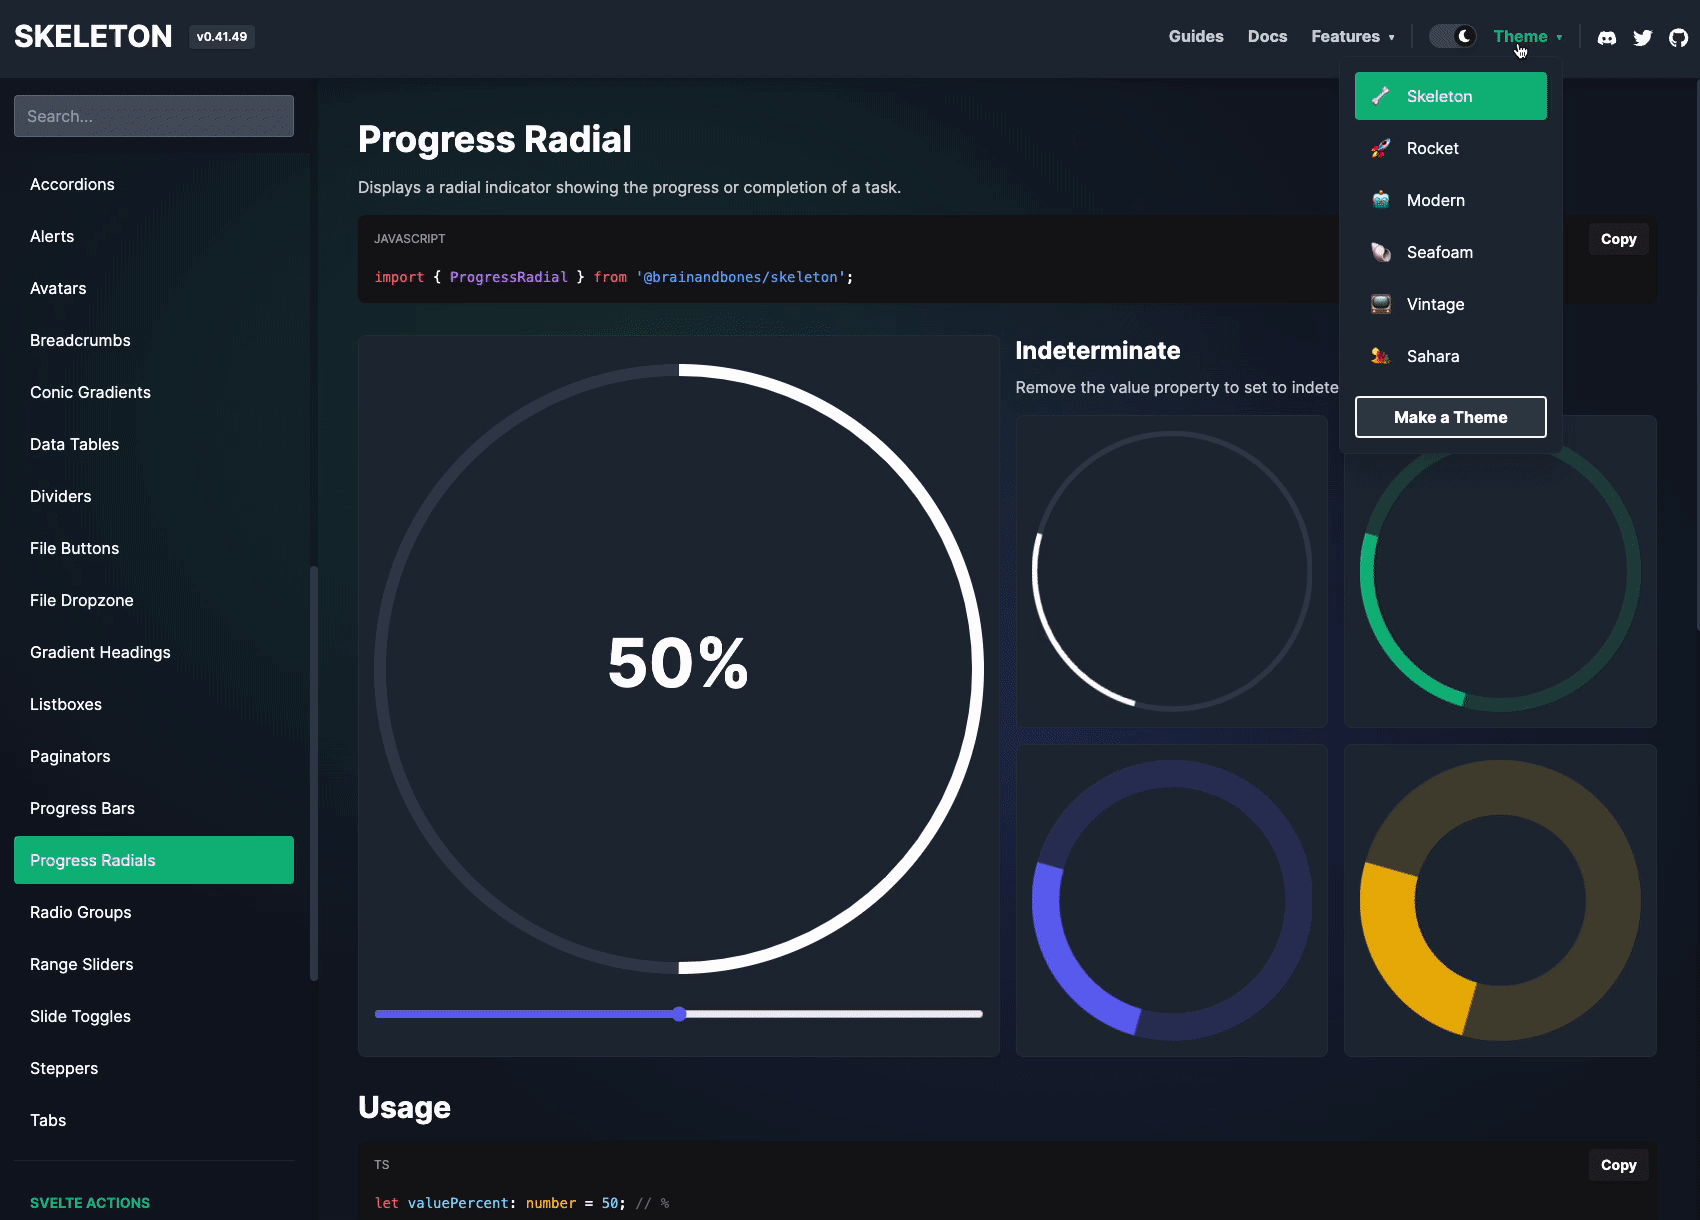Copy the TS usage code
Image resolution: width=1700 pixels, height=1220 pixels.
pos(1618,1165)
